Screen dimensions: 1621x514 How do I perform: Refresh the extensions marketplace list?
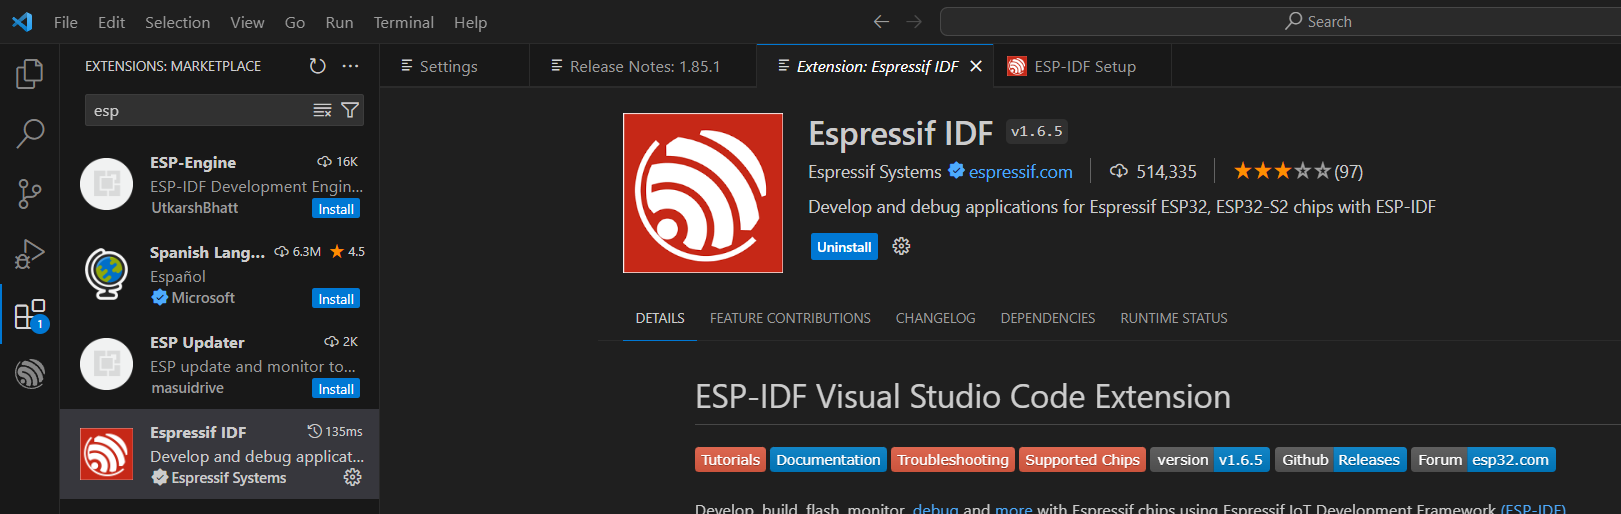pos(317,66)
